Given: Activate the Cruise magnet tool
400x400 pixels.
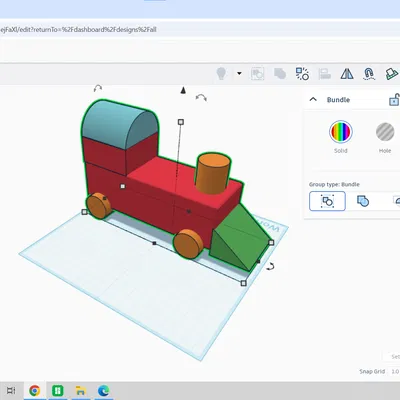Looking at the screenshot, I should coord(369,74).
